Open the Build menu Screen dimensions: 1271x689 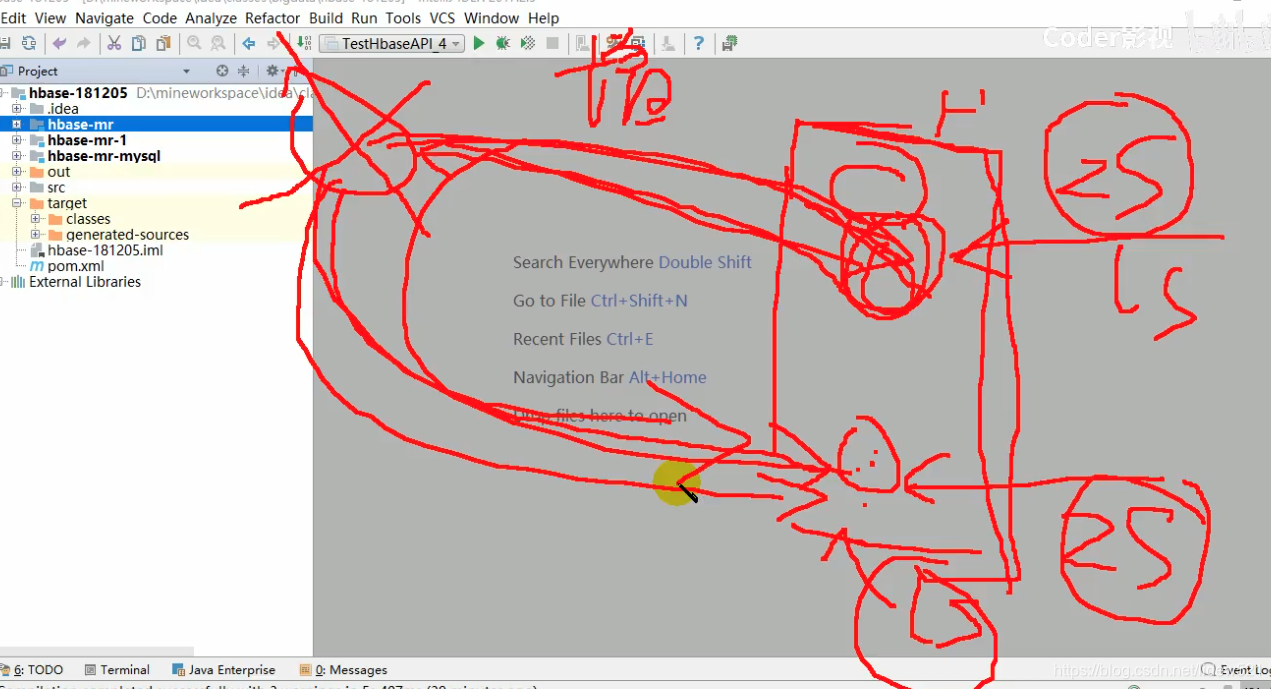[326, 18]
